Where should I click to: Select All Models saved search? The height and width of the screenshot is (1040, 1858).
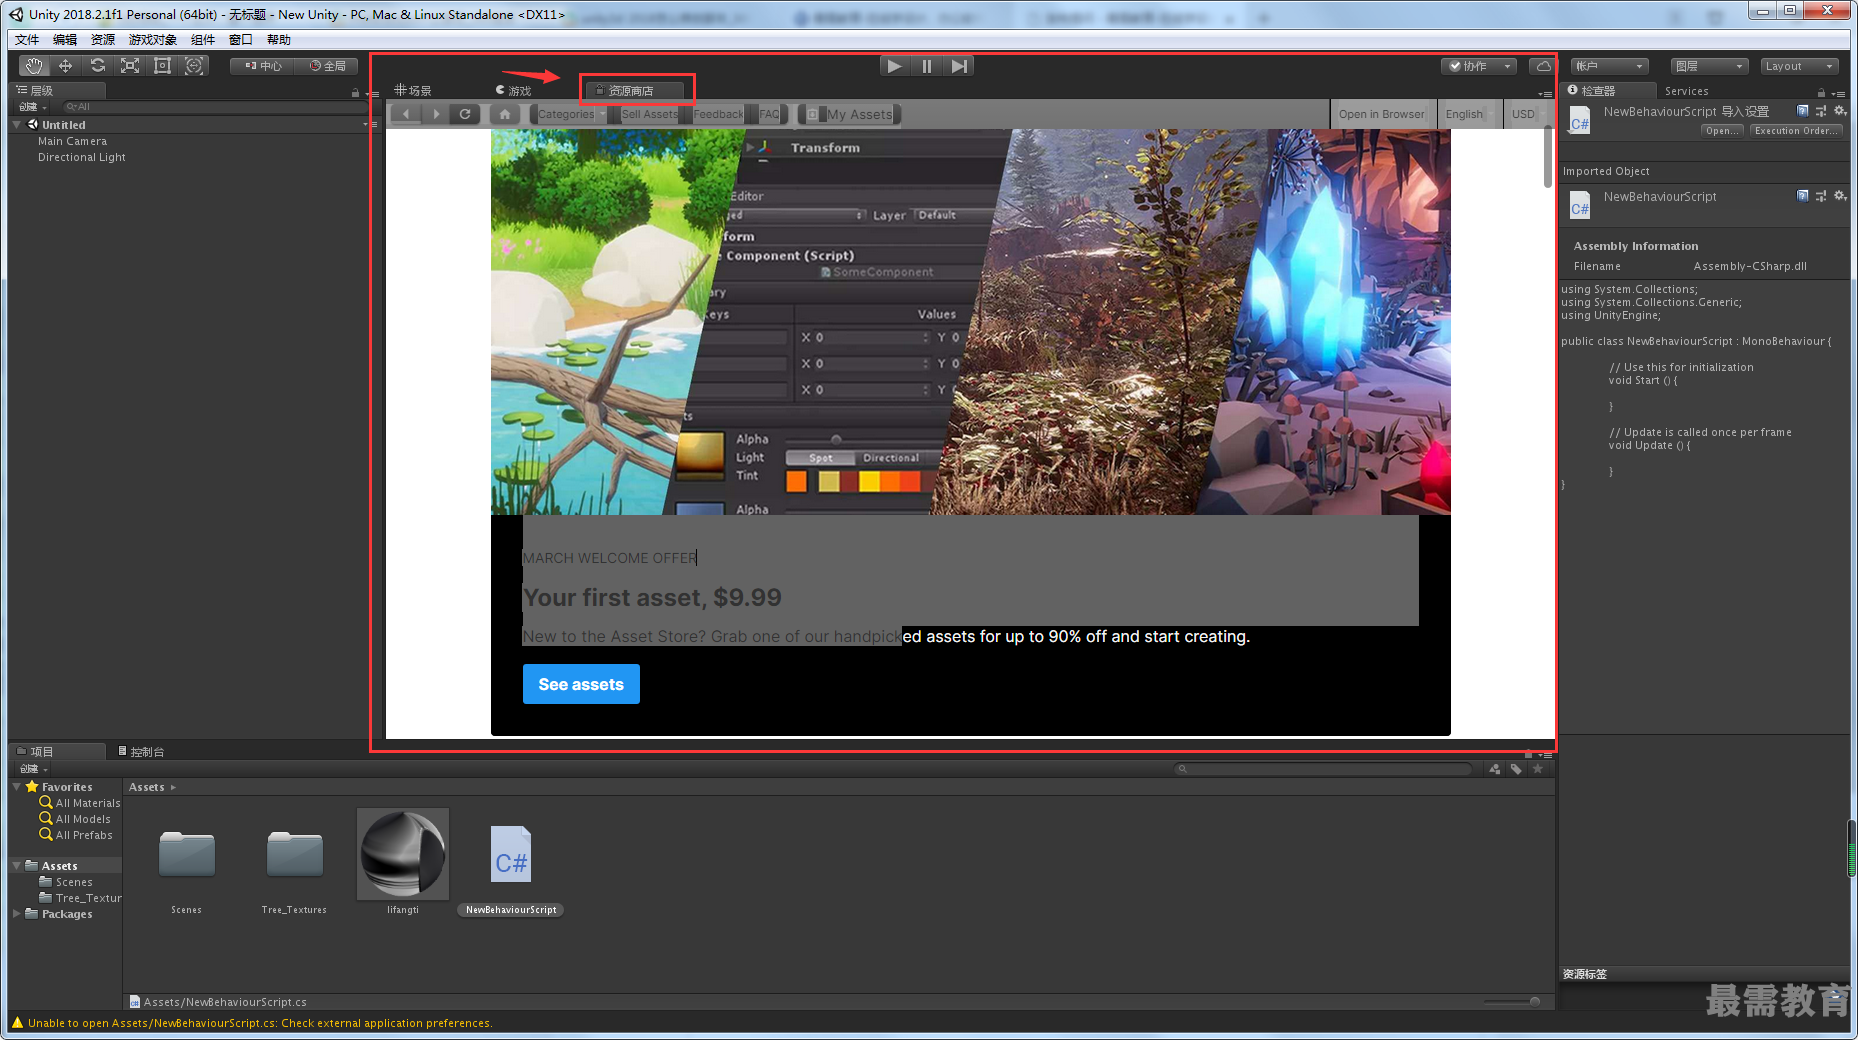(75, 819)
